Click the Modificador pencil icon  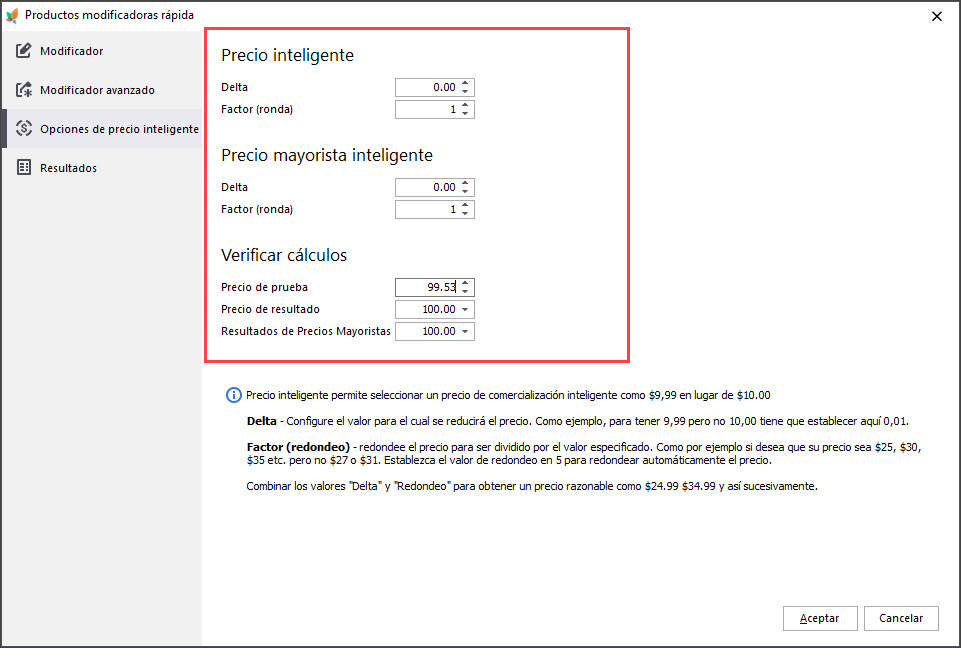[23, 50]
